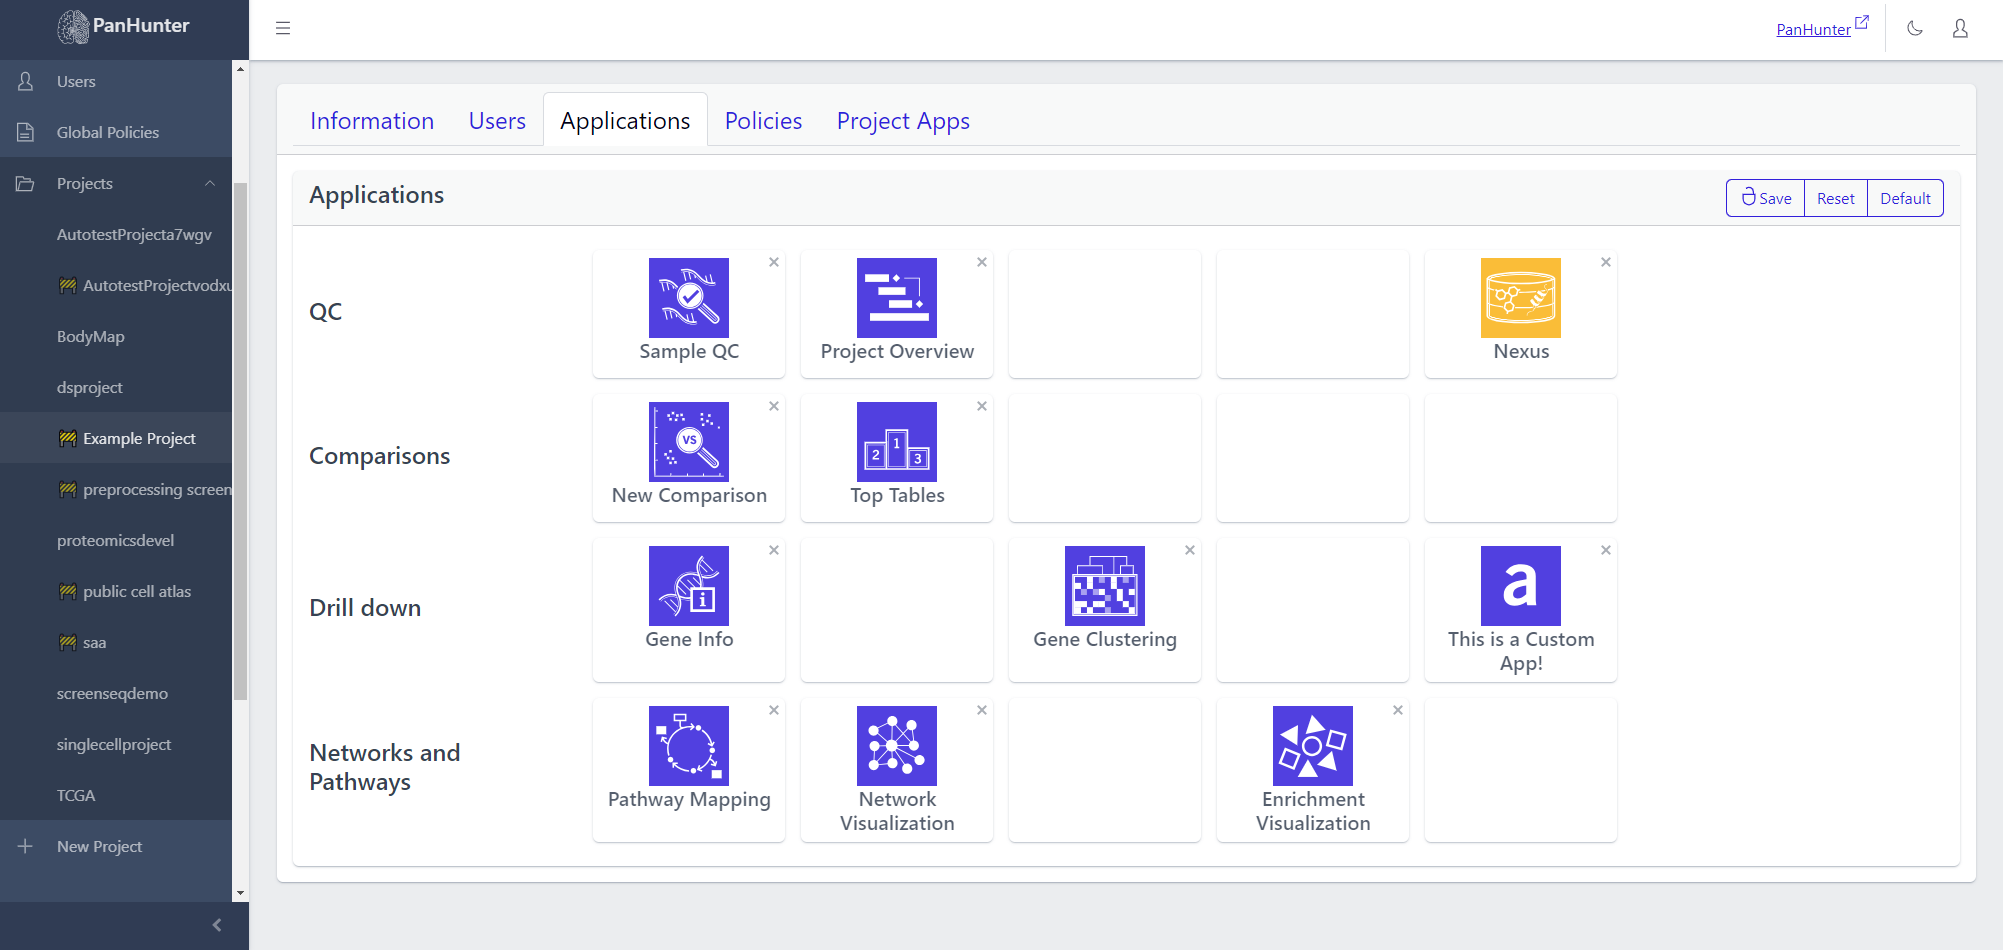
Task: Open the TCGA project in sidebar
Action: click(x=76, y=795)
